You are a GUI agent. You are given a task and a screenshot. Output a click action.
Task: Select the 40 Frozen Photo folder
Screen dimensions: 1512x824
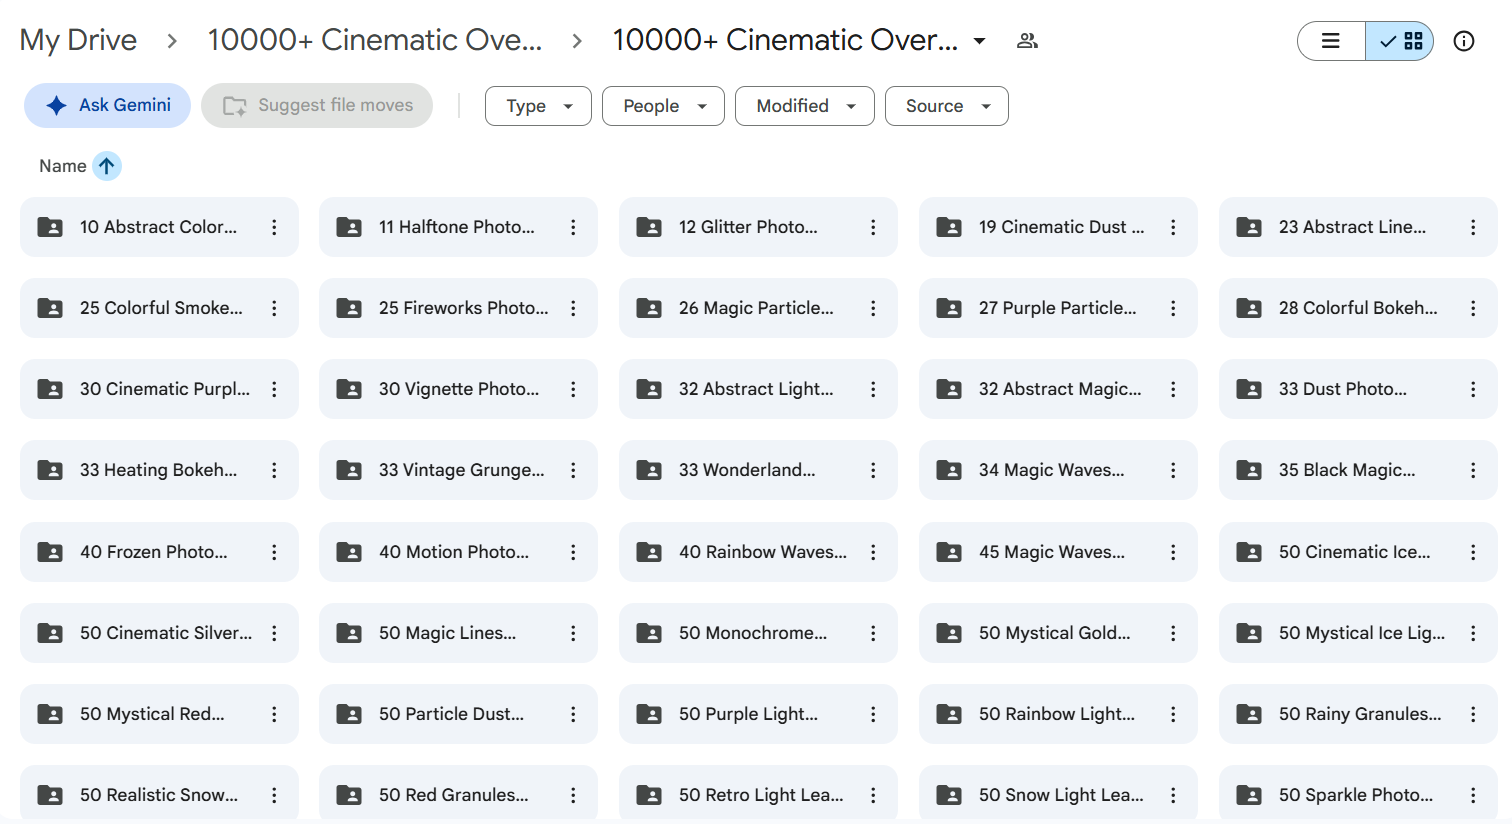[159, 552]
